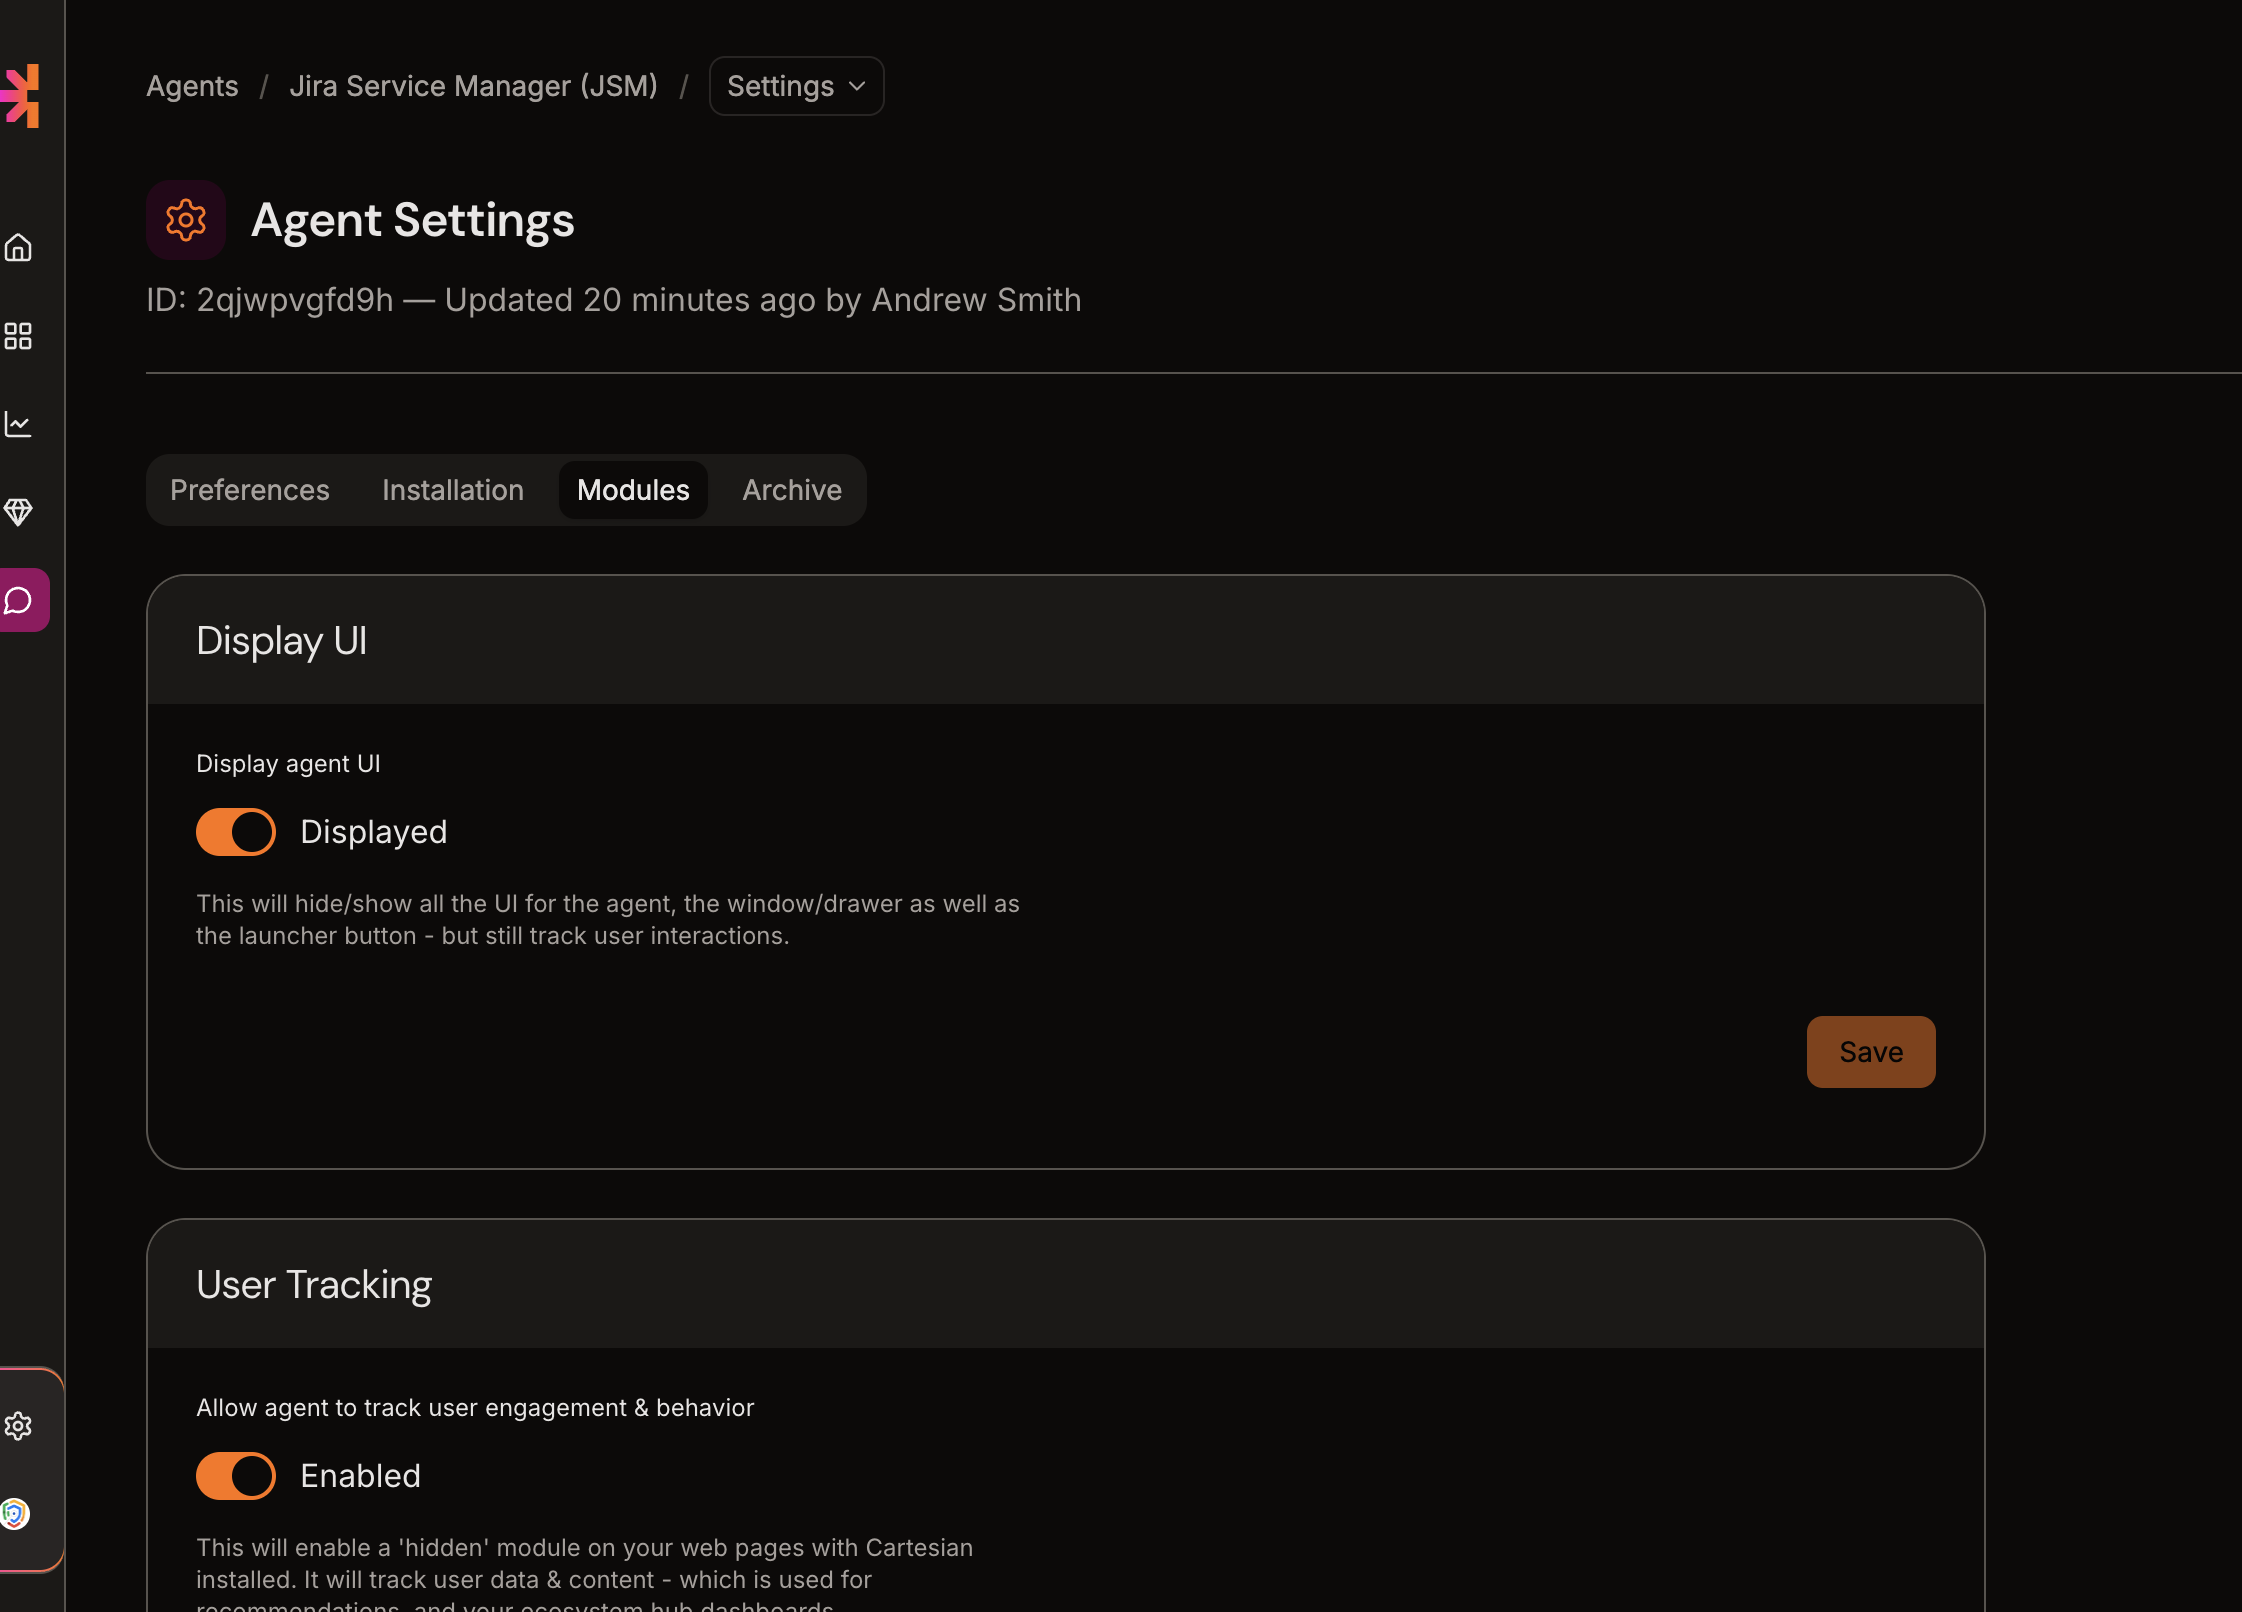Go to the Archive tab
Viewport: 2242px width, 1612px height.
(x=792, y=490)
